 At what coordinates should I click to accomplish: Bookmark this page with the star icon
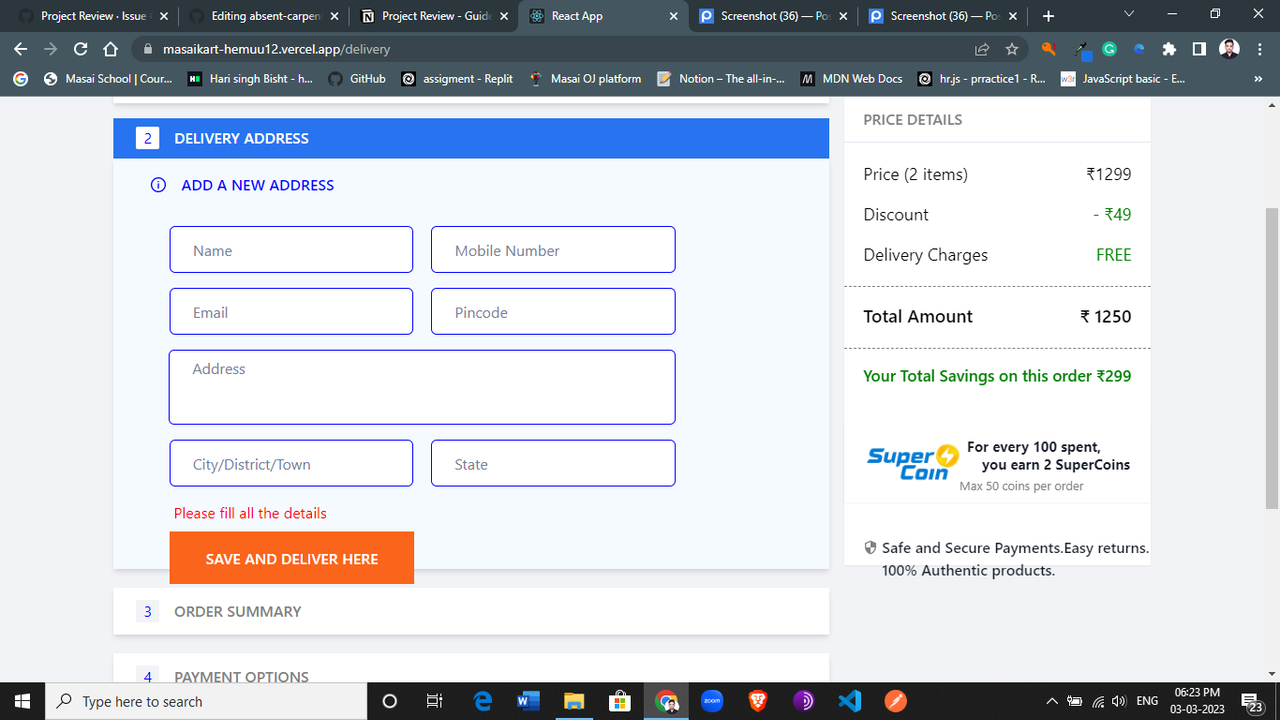1012,49
